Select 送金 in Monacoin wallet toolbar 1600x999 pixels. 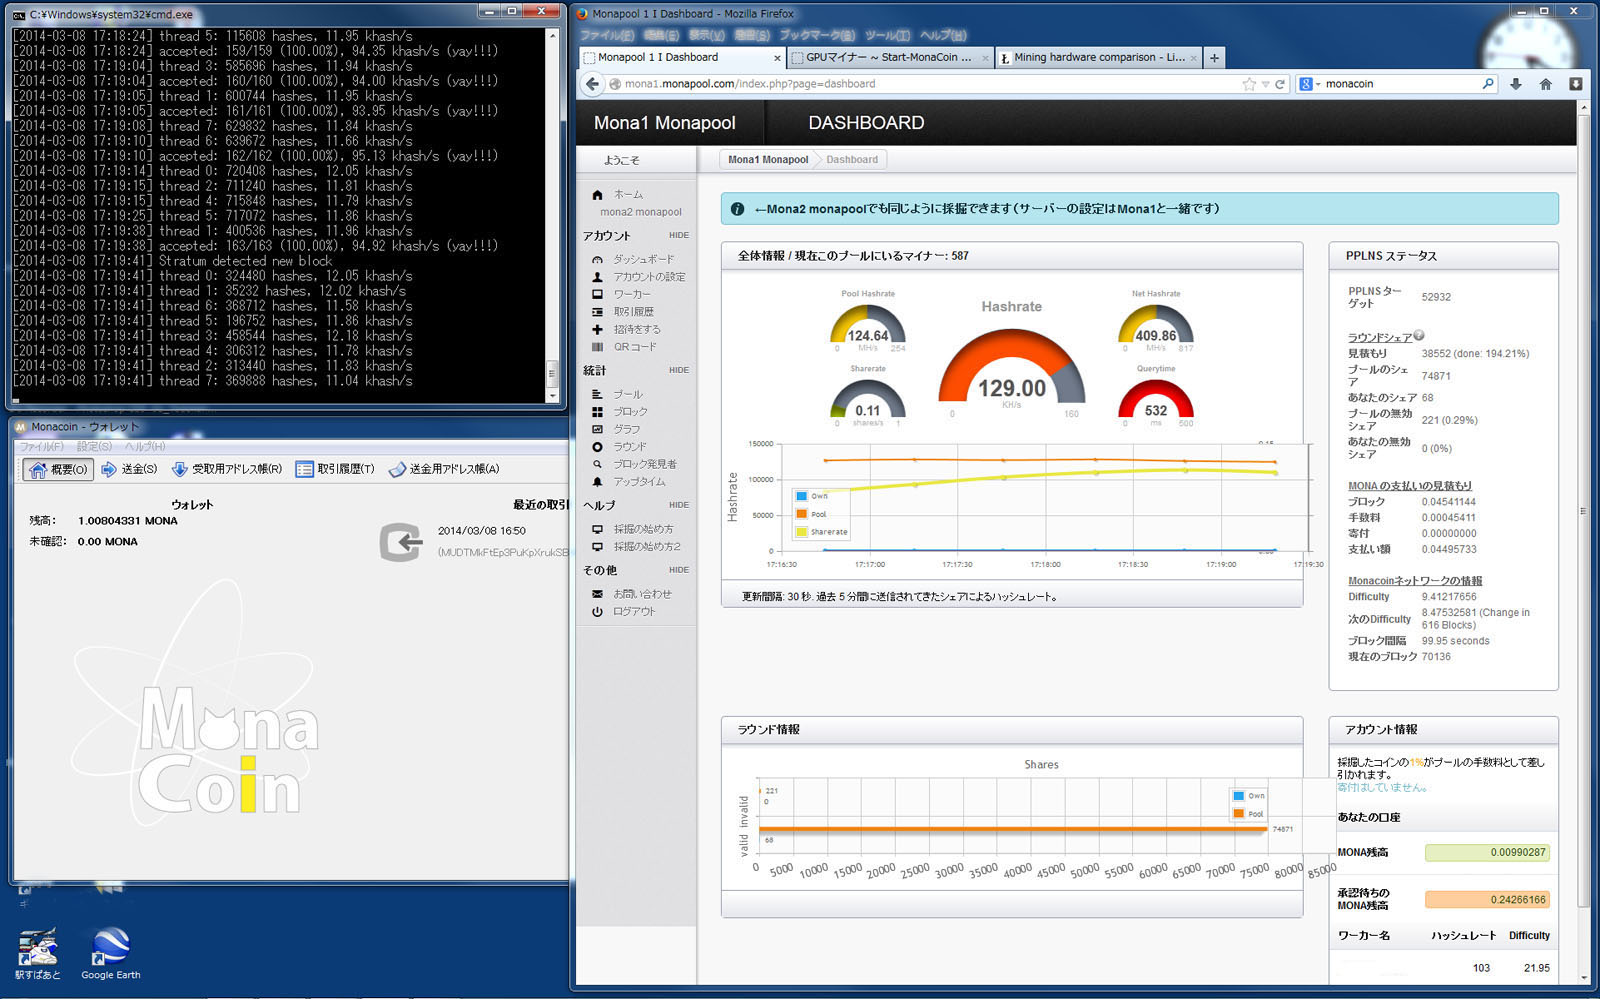click(x=128, y=469)
